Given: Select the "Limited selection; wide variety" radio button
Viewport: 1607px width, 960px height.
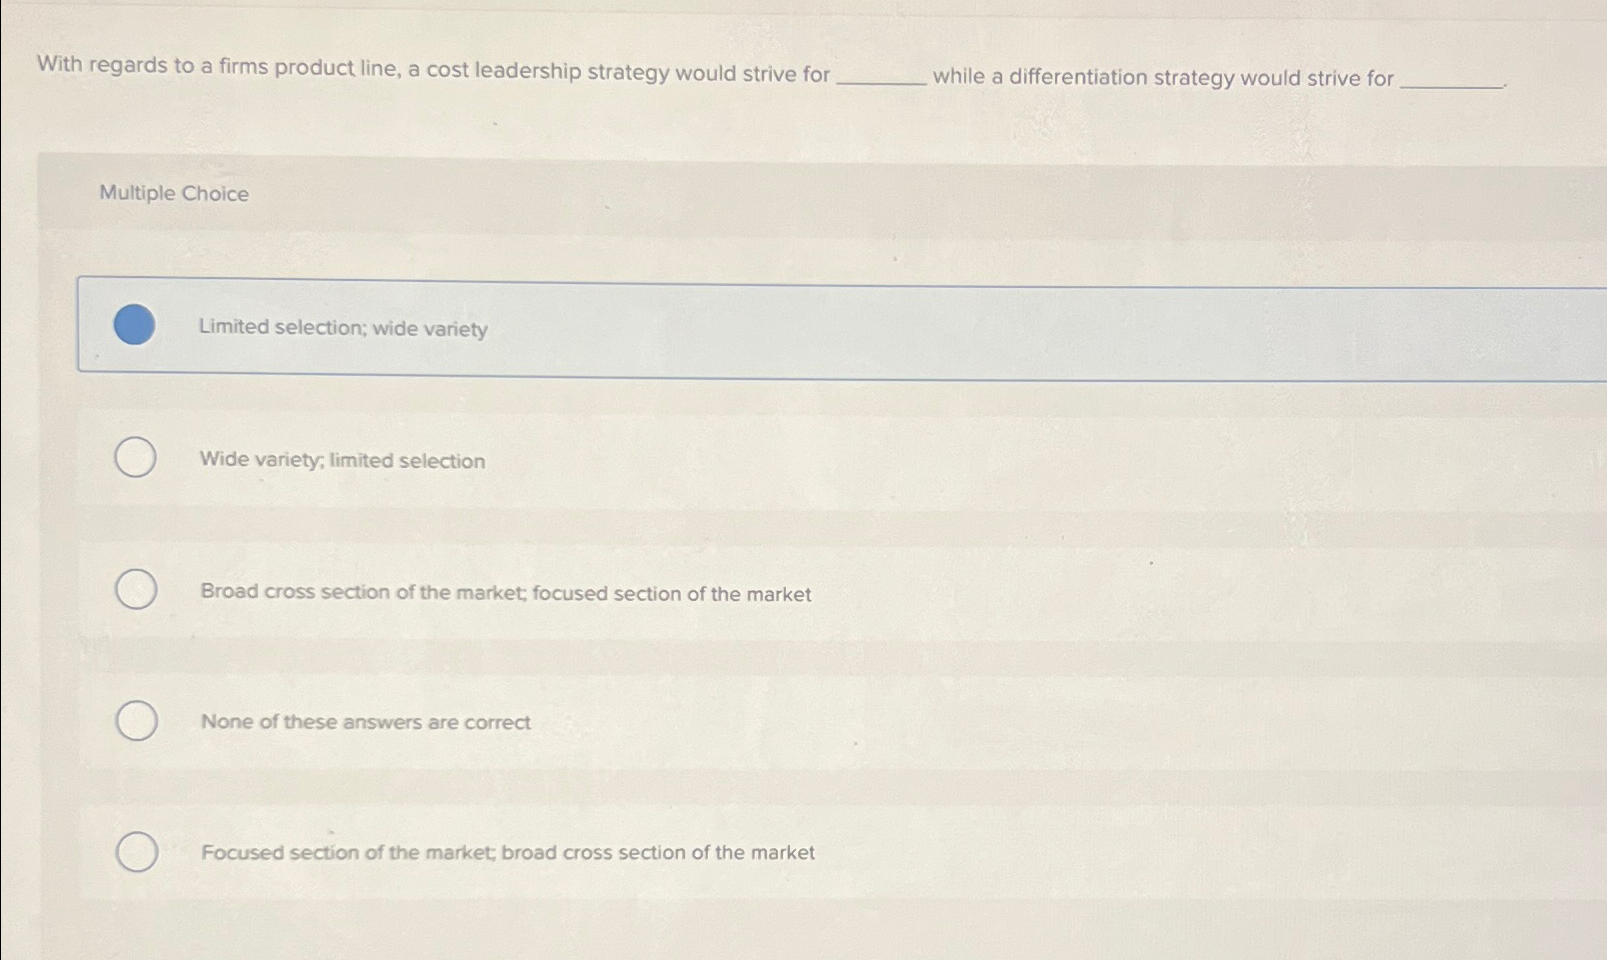Looking at the screenshot, I should pyautogui.click(x=135, y=325).
